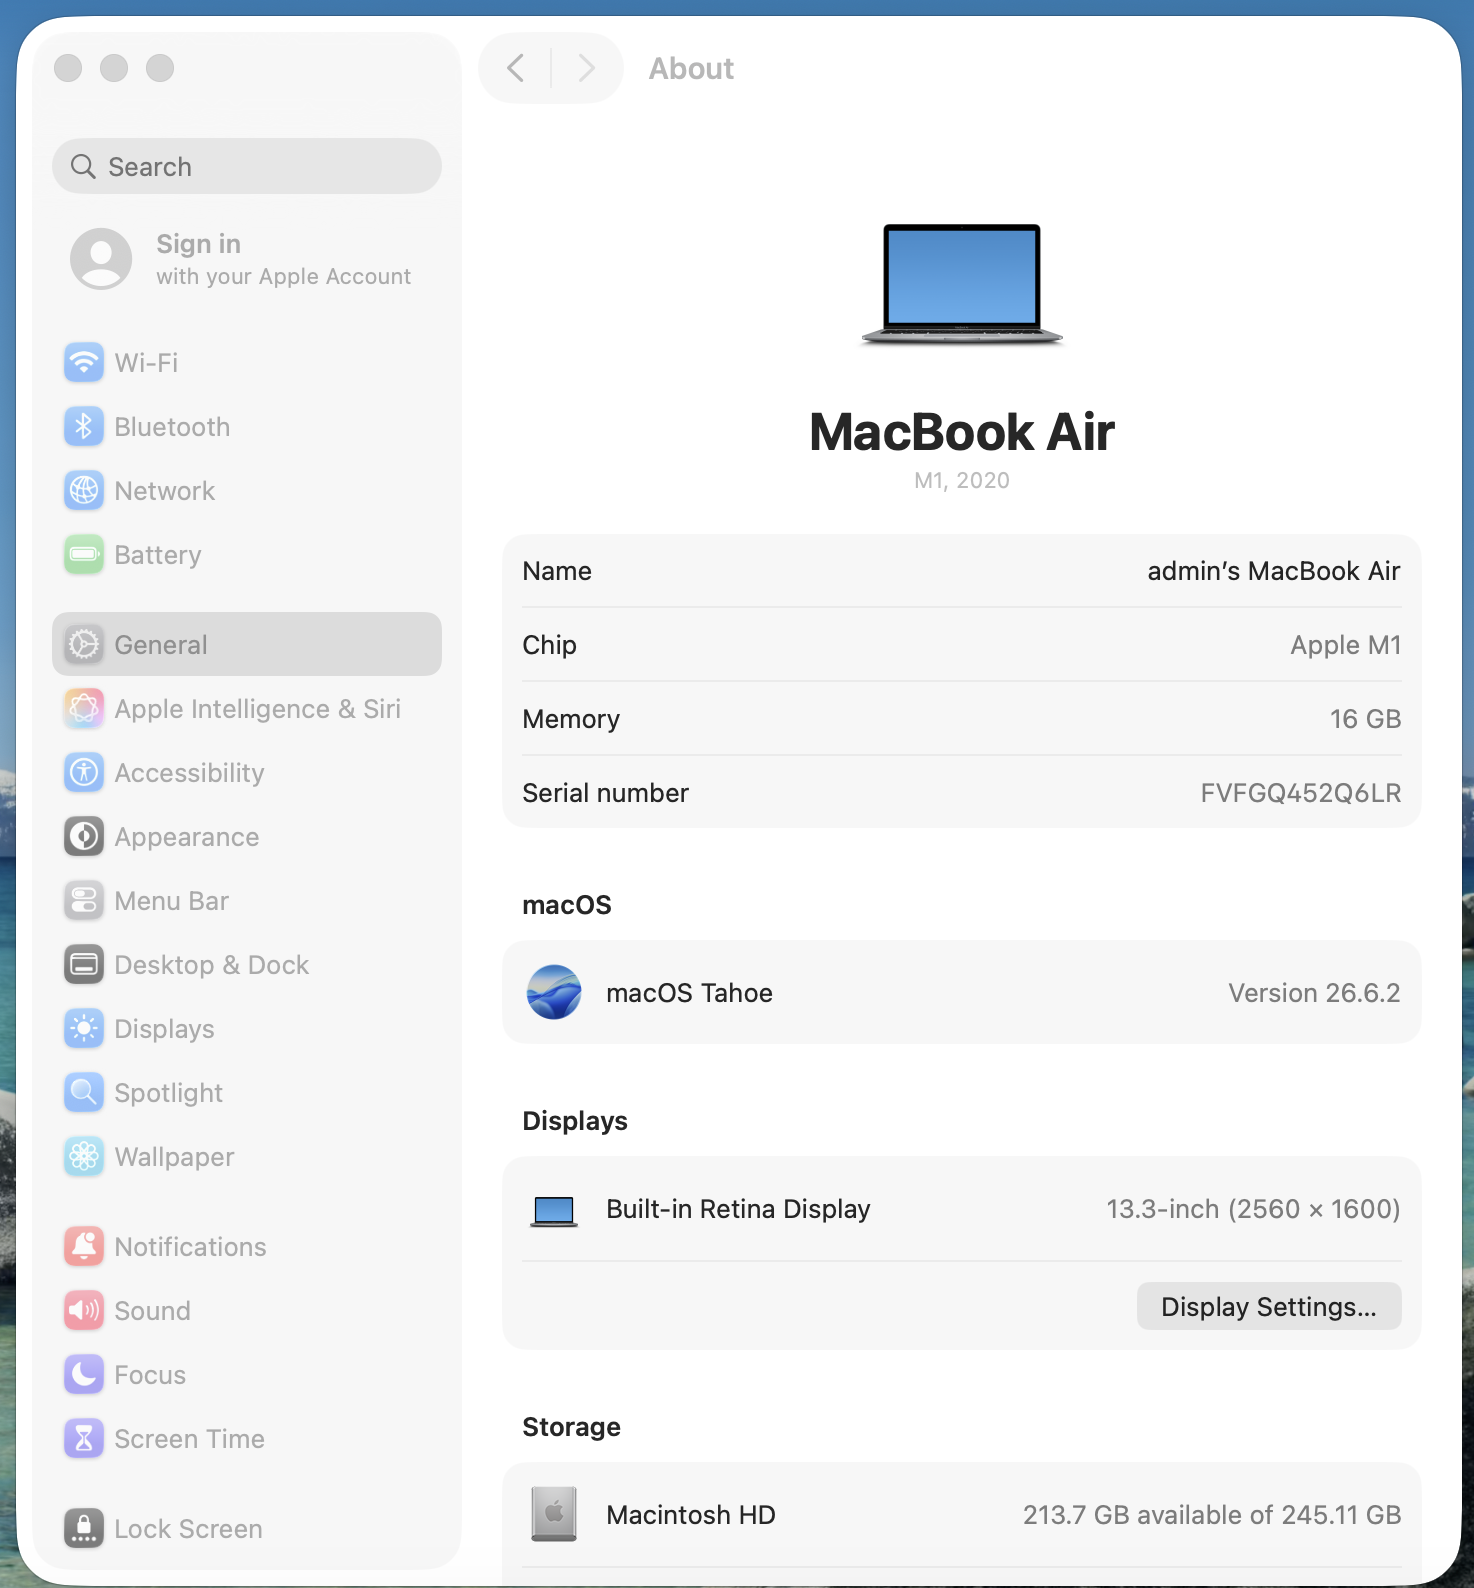Click the General gear icon
The height and width of the screenshot is (1588, 1474).
point(84,644)
